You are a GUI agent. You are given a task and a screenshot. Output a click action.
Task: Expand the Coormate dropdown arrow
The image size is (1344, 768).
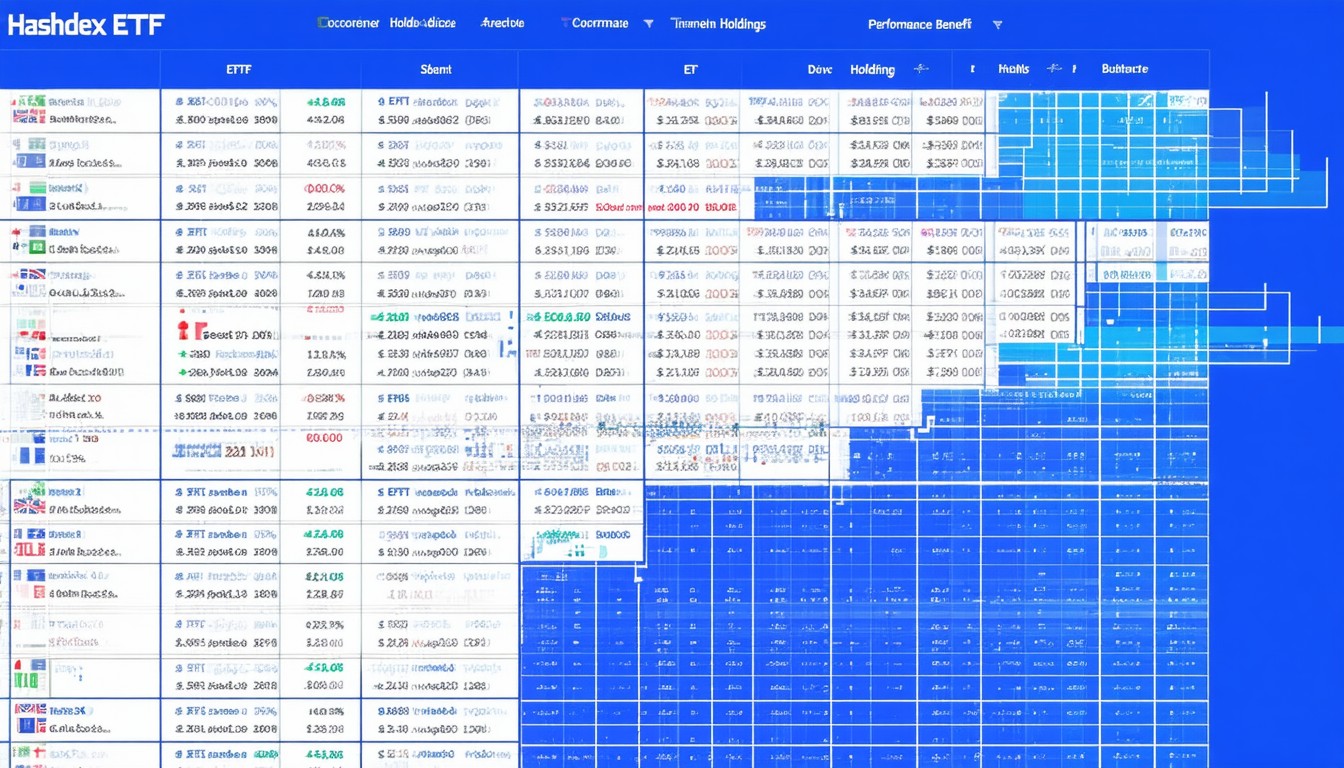[648, 23]
